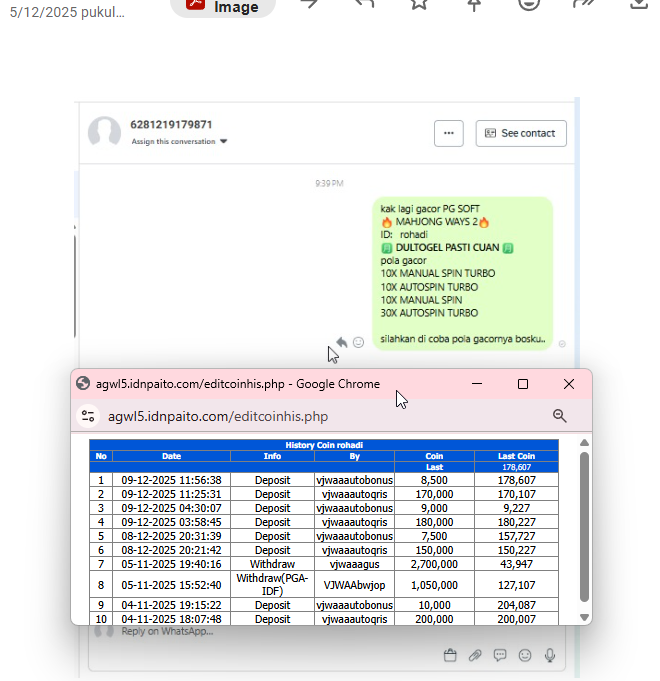Click the 5/12/2025 pukul date text

click(x=67, y=12)
